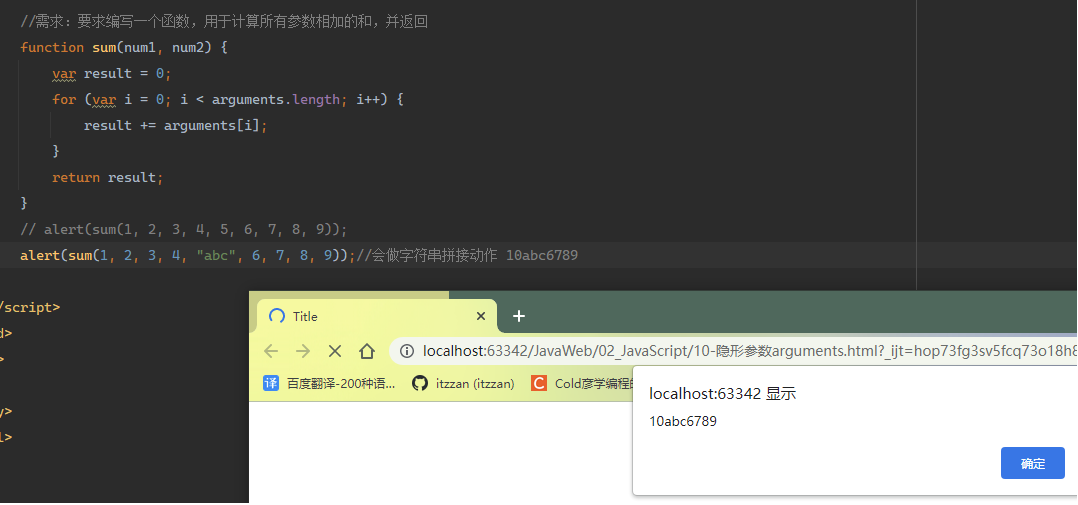1078x505 pixels.
Task: Click the loading spinner on Title tab
Action: click(276, 316)
